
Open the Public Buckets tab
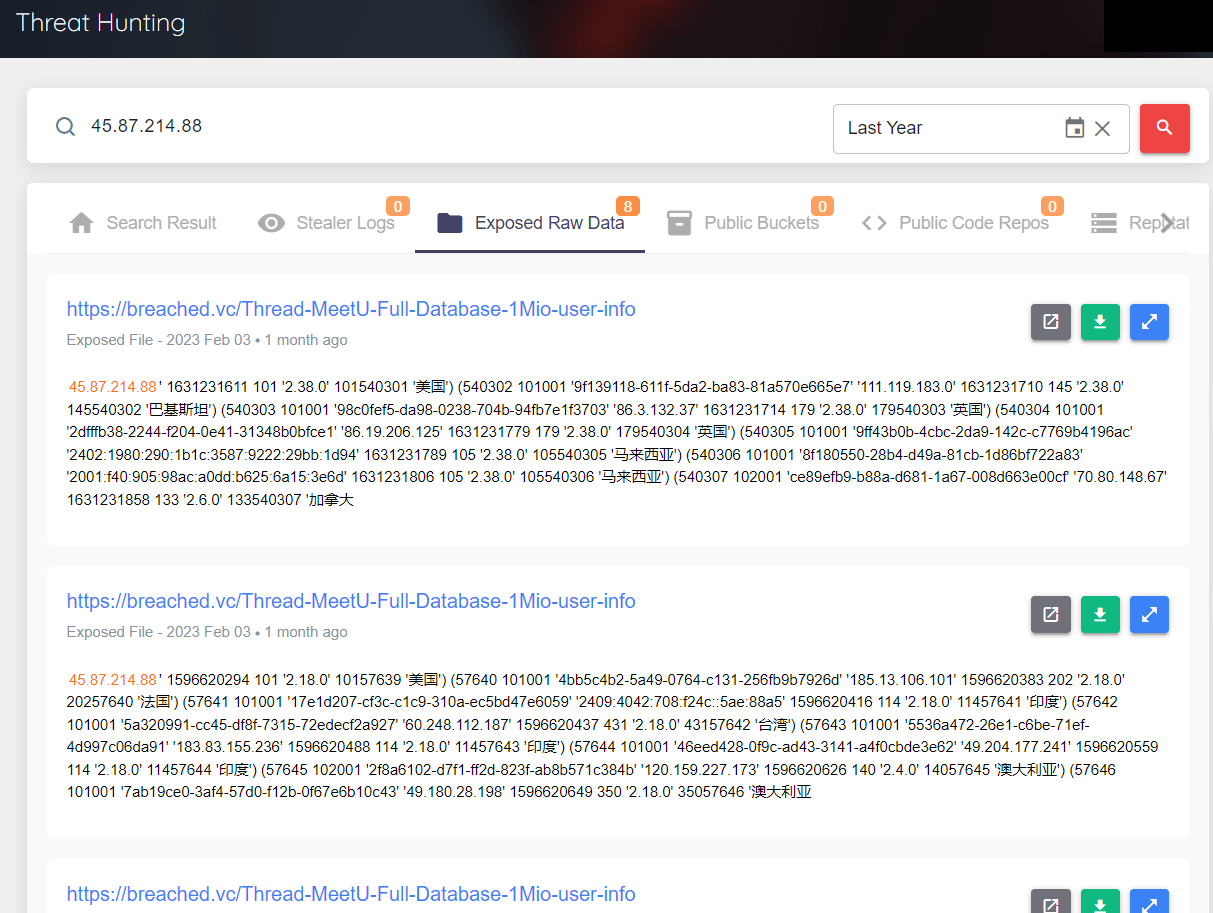point(743,223)
